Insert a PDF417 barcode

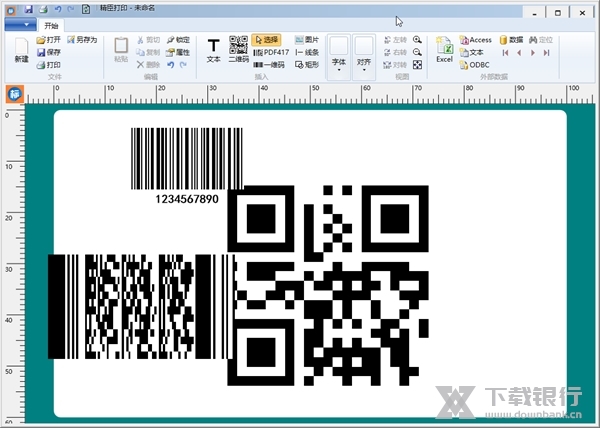pyautogui.click(x=270, y=52)
